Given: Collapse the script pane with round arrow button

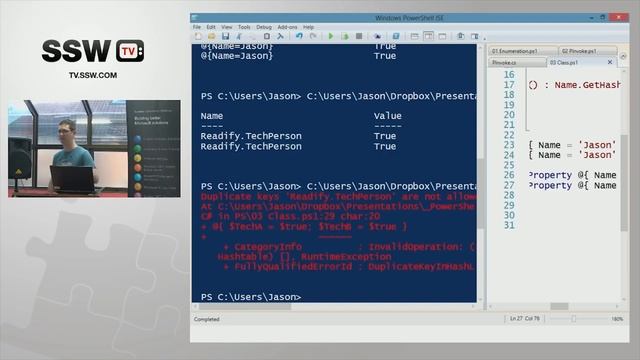Looking at the screenshot, I should 623,56.
